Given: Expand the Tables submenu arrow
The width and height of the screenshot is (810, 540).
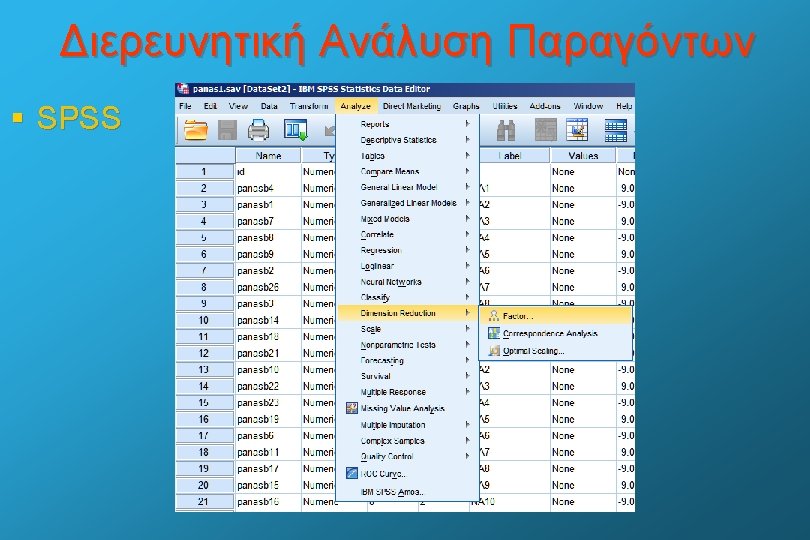Looking at the screenshot, I should point(468,156).
